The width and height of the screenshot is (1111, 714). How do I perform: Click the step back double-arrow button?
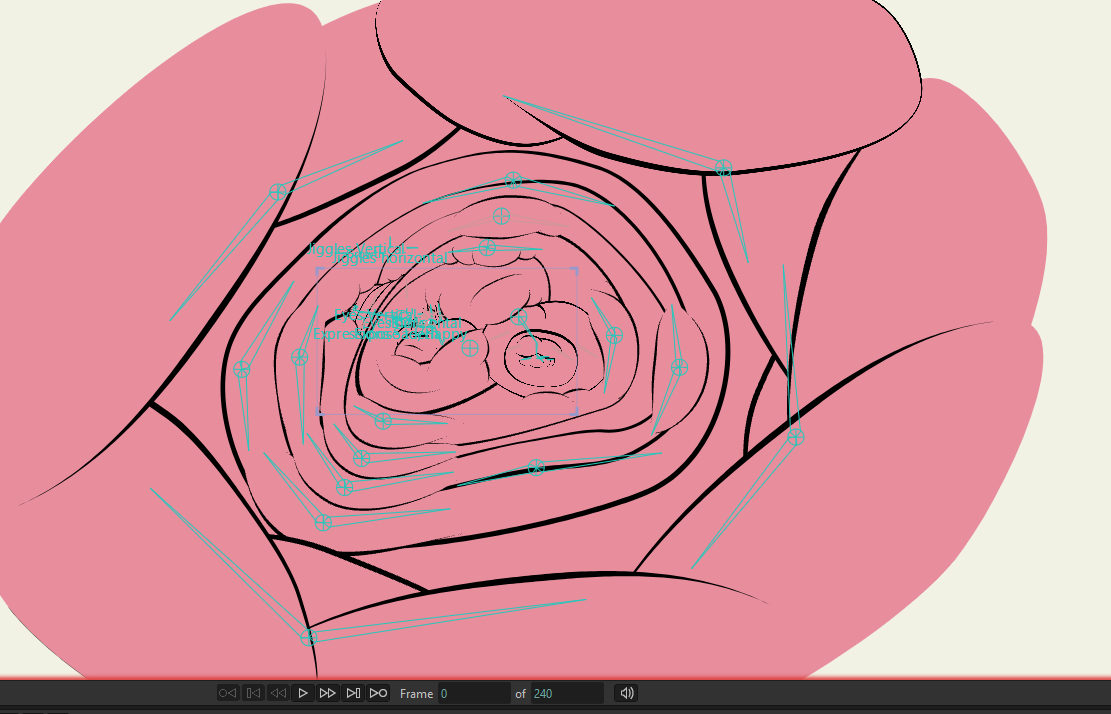(x=278, y=693)
